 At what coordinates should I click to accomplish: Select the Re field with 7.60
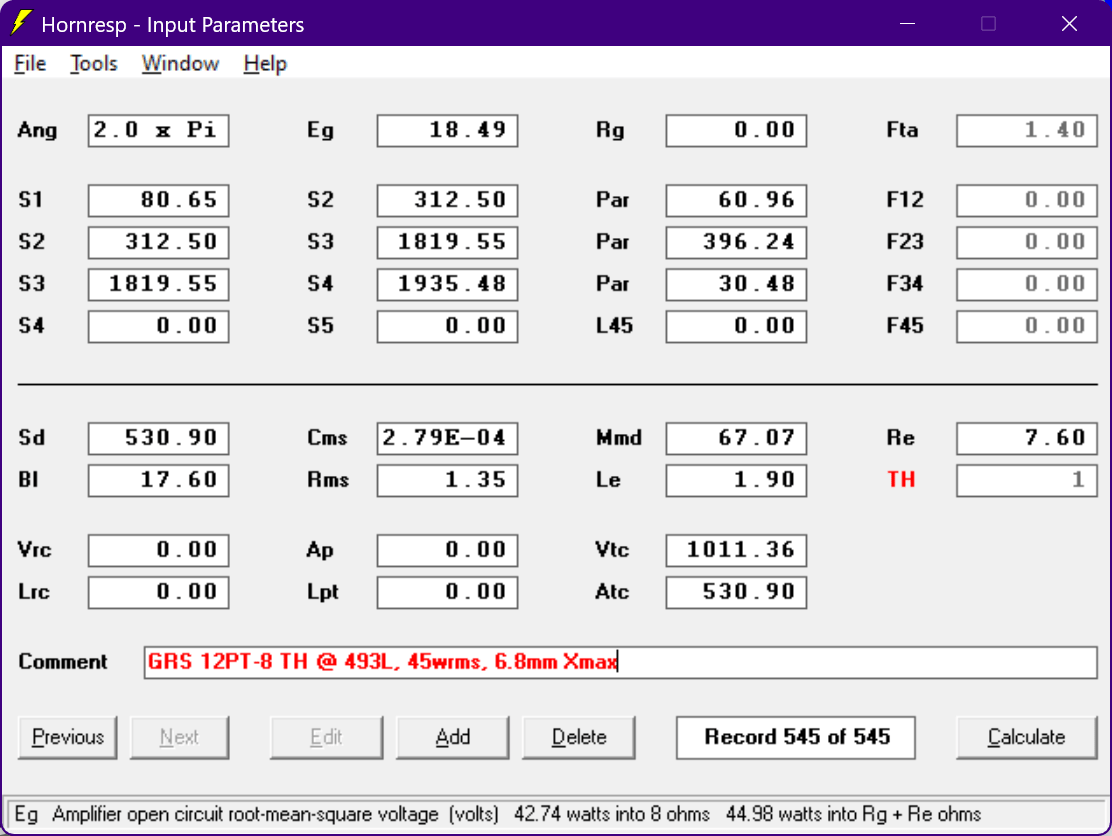point(1026,438)
